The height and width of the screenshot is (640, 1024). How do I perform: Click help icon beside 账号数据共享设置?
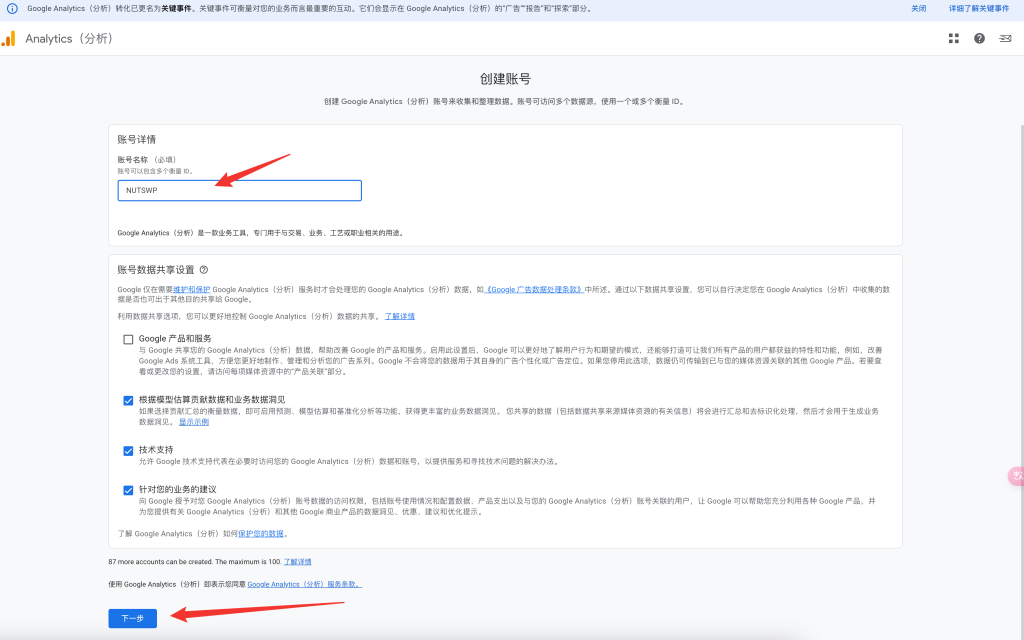(x=204, y=270)
